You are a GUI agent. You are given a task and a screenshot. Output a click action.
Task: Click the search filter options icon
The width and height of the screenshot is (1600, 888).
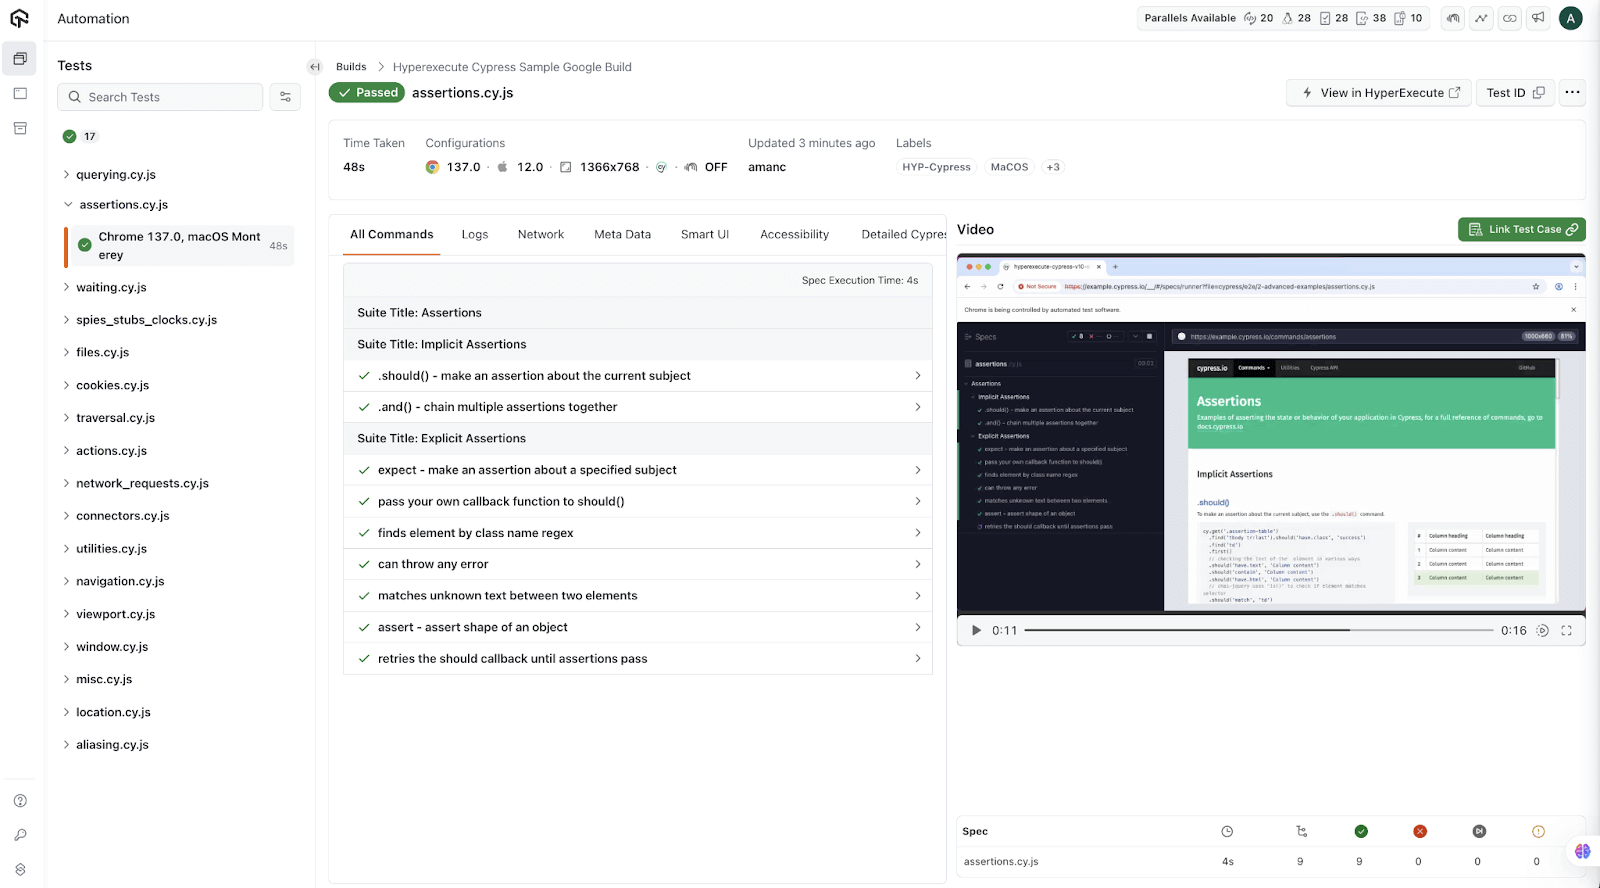click(285, 97)
